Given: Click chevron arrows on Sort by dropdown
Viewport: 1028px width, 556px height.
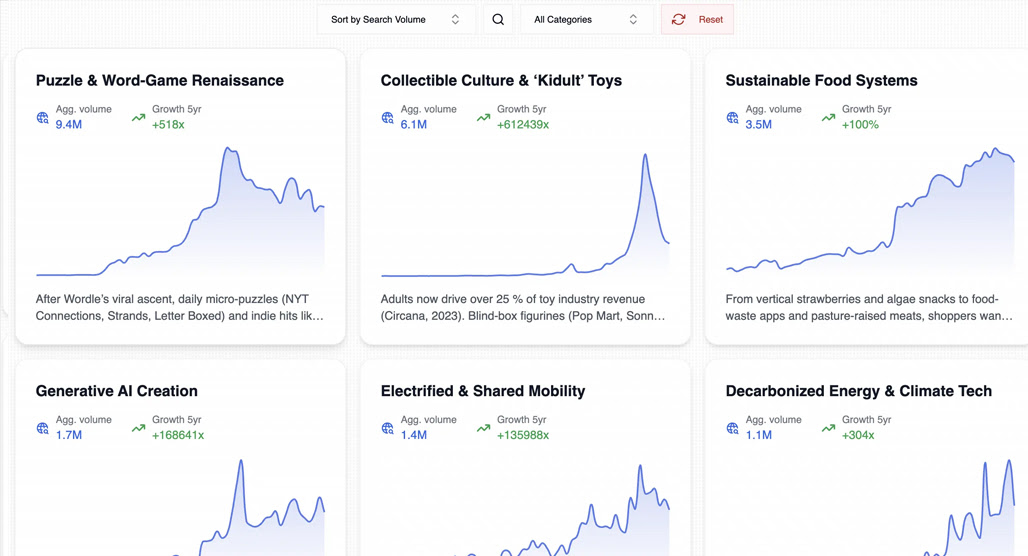Looking at the screenshot, I should click(x=455, y=20).
